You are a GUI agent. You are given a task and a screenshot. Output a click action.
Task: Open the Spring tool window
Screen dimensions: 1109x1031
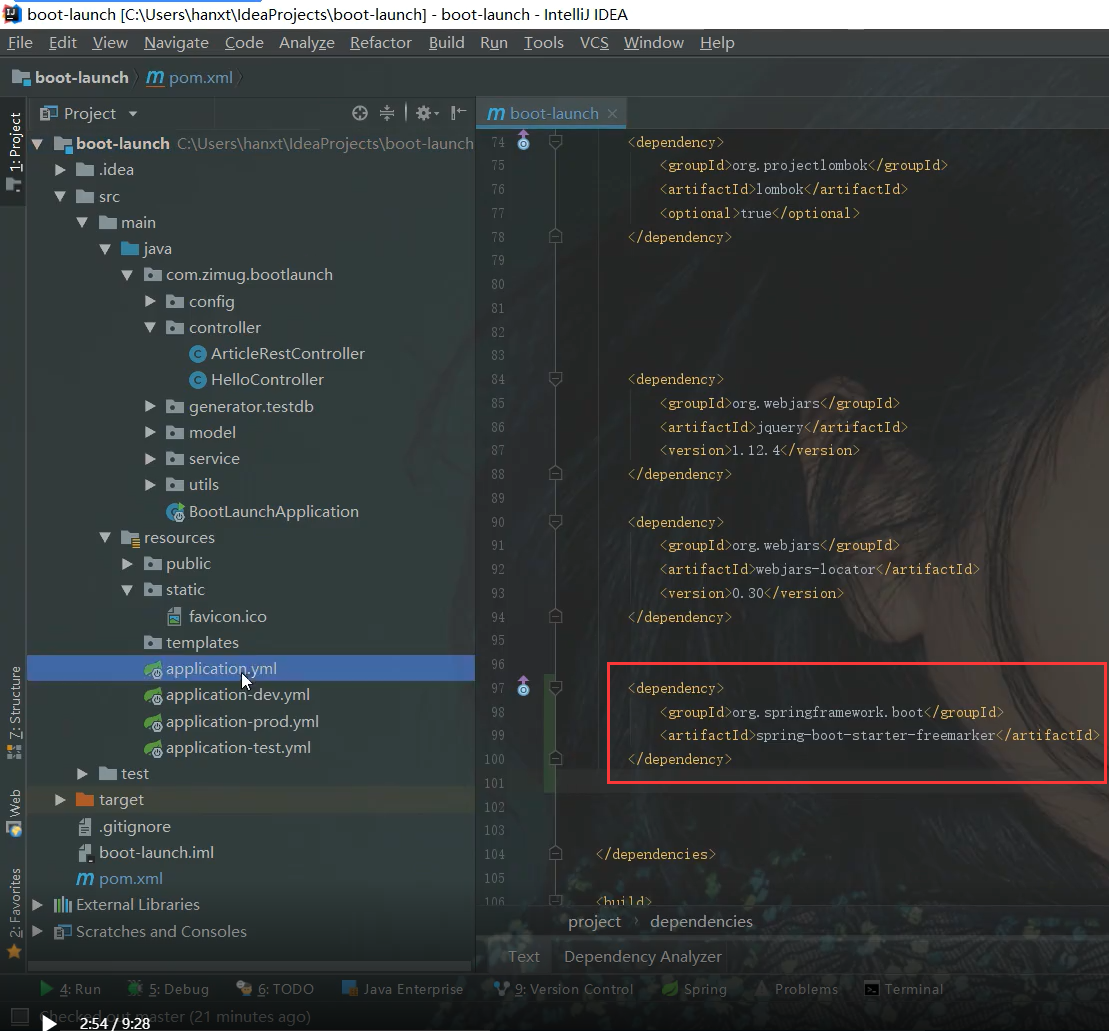pyautogui.click(x=695, y=989)
